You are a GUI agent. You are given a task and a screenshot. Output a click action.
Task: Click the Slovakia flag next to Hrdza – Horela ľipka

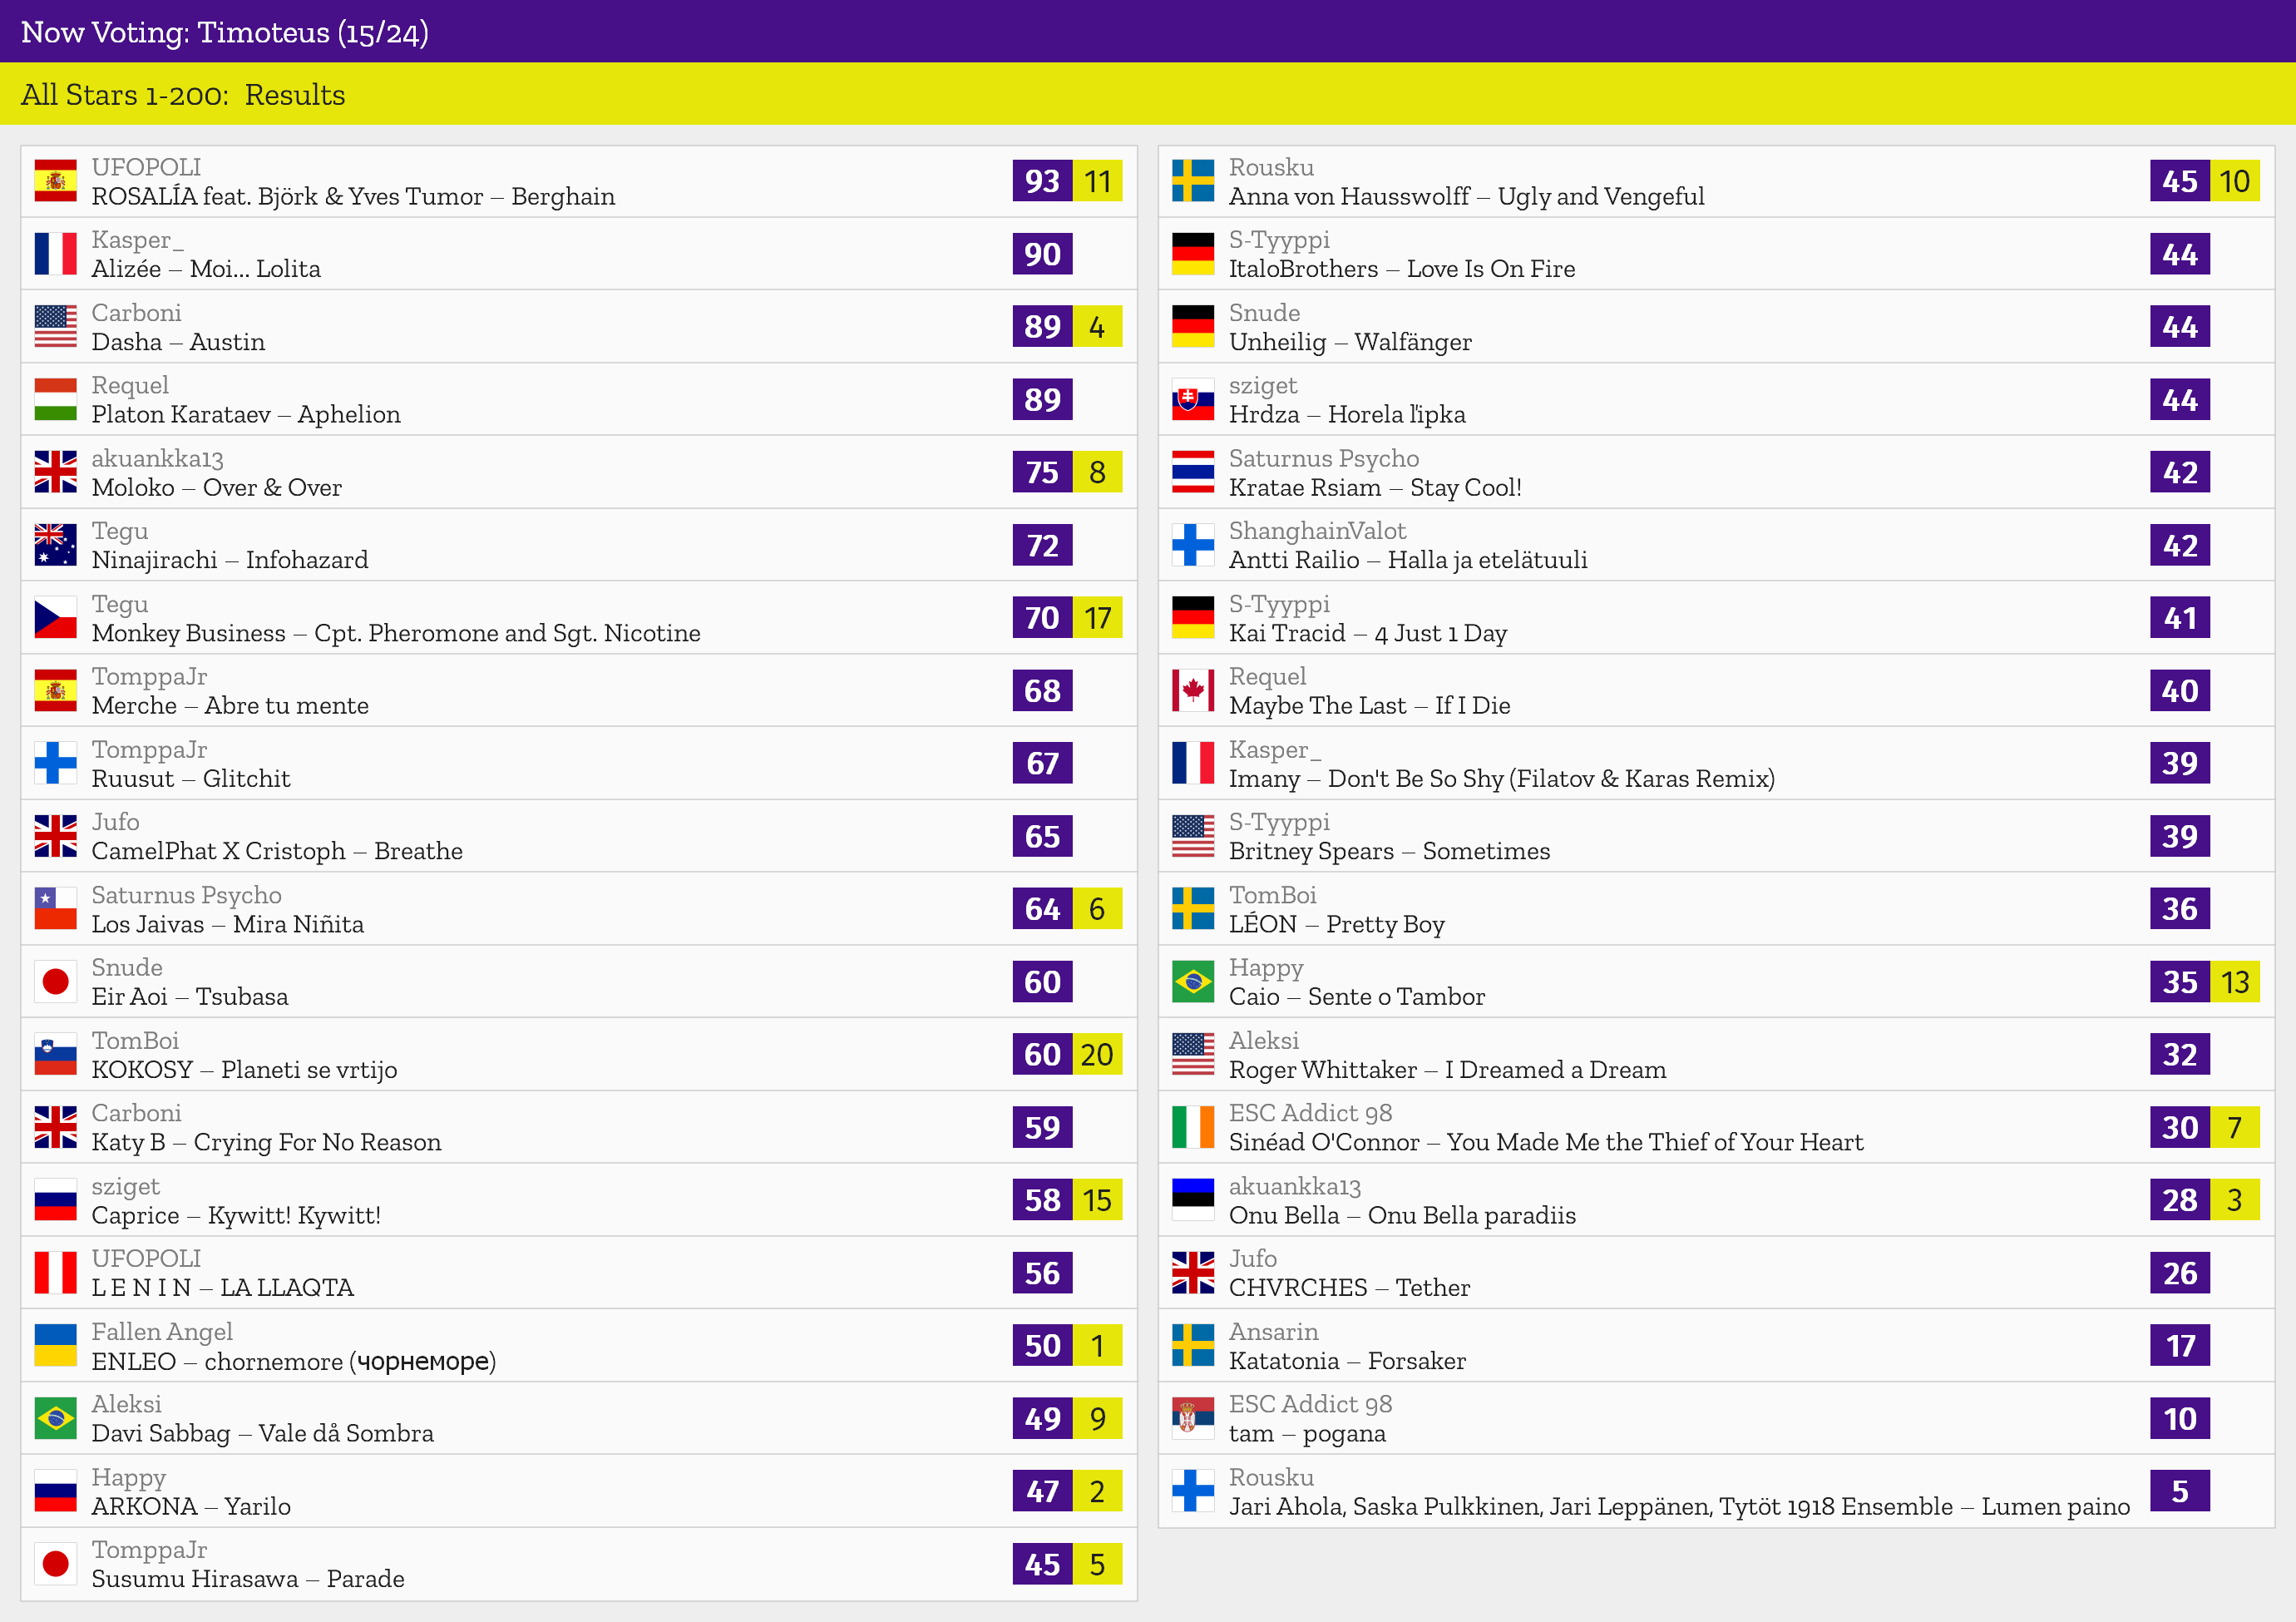pos(1193,399)
